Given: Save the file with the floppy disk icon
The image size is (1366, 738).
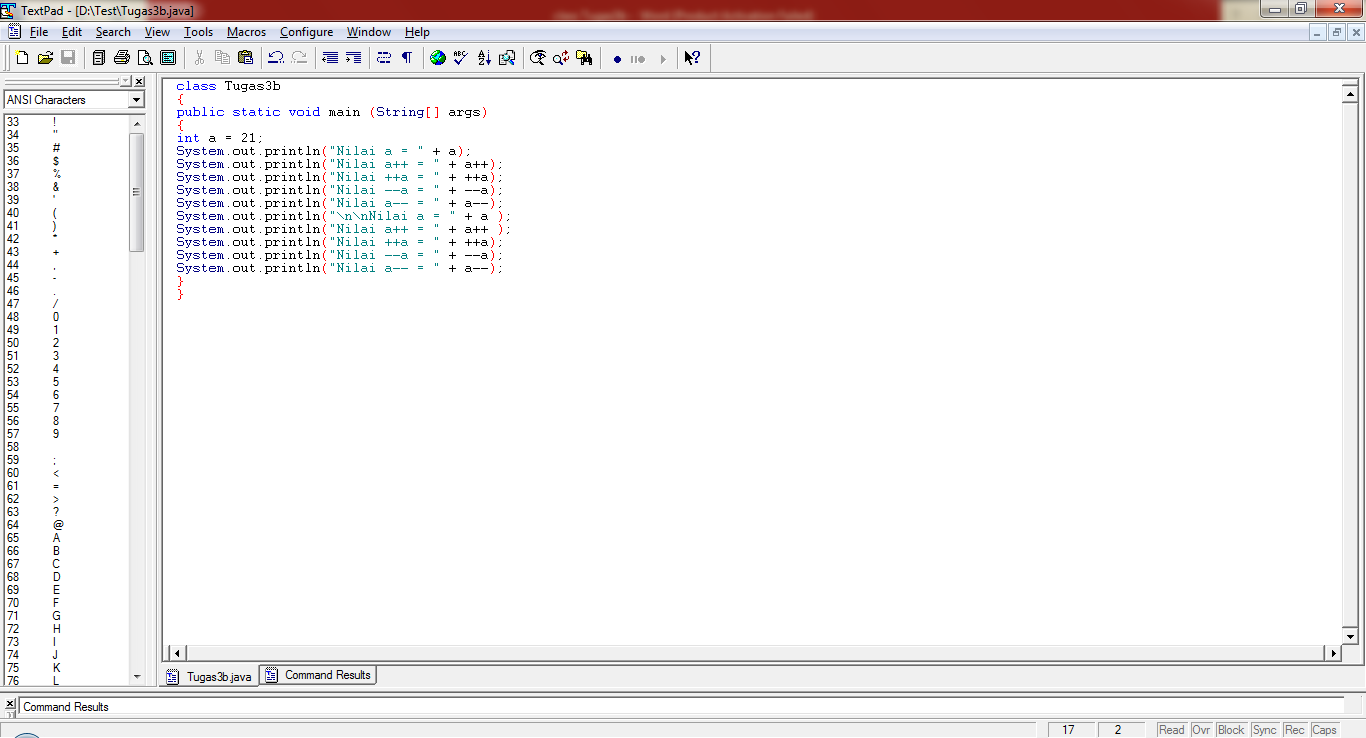Looking at the screenshot, I should coord(68,58).
